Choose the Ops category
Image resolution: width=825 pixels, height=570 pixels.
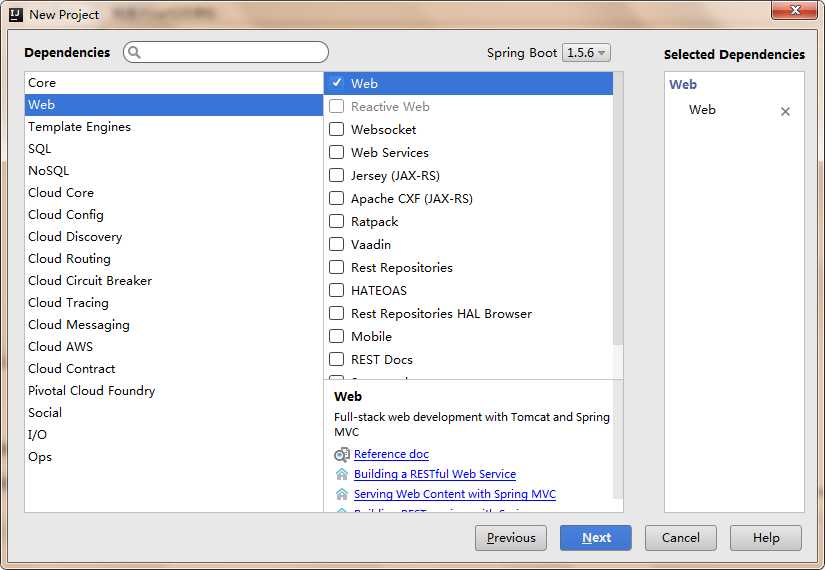point(174,457)
